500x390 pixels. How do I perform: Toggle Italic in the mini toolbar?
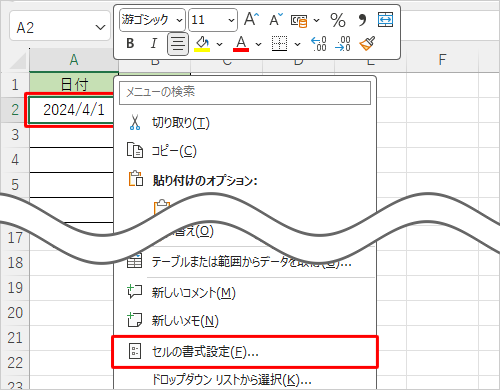[x=153, y=43]
